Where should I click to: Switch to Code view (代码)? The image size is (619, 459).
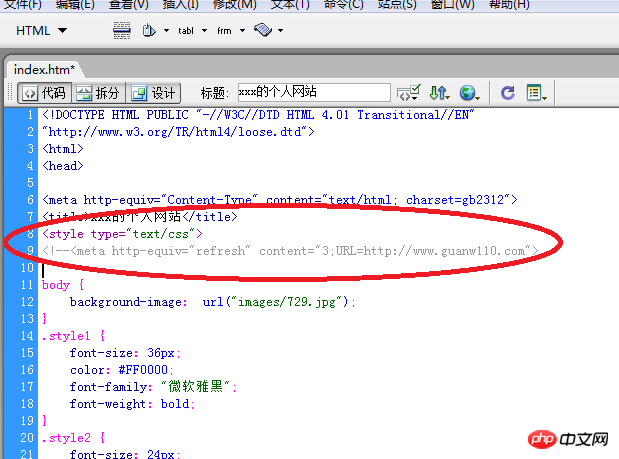click(45, 93)
